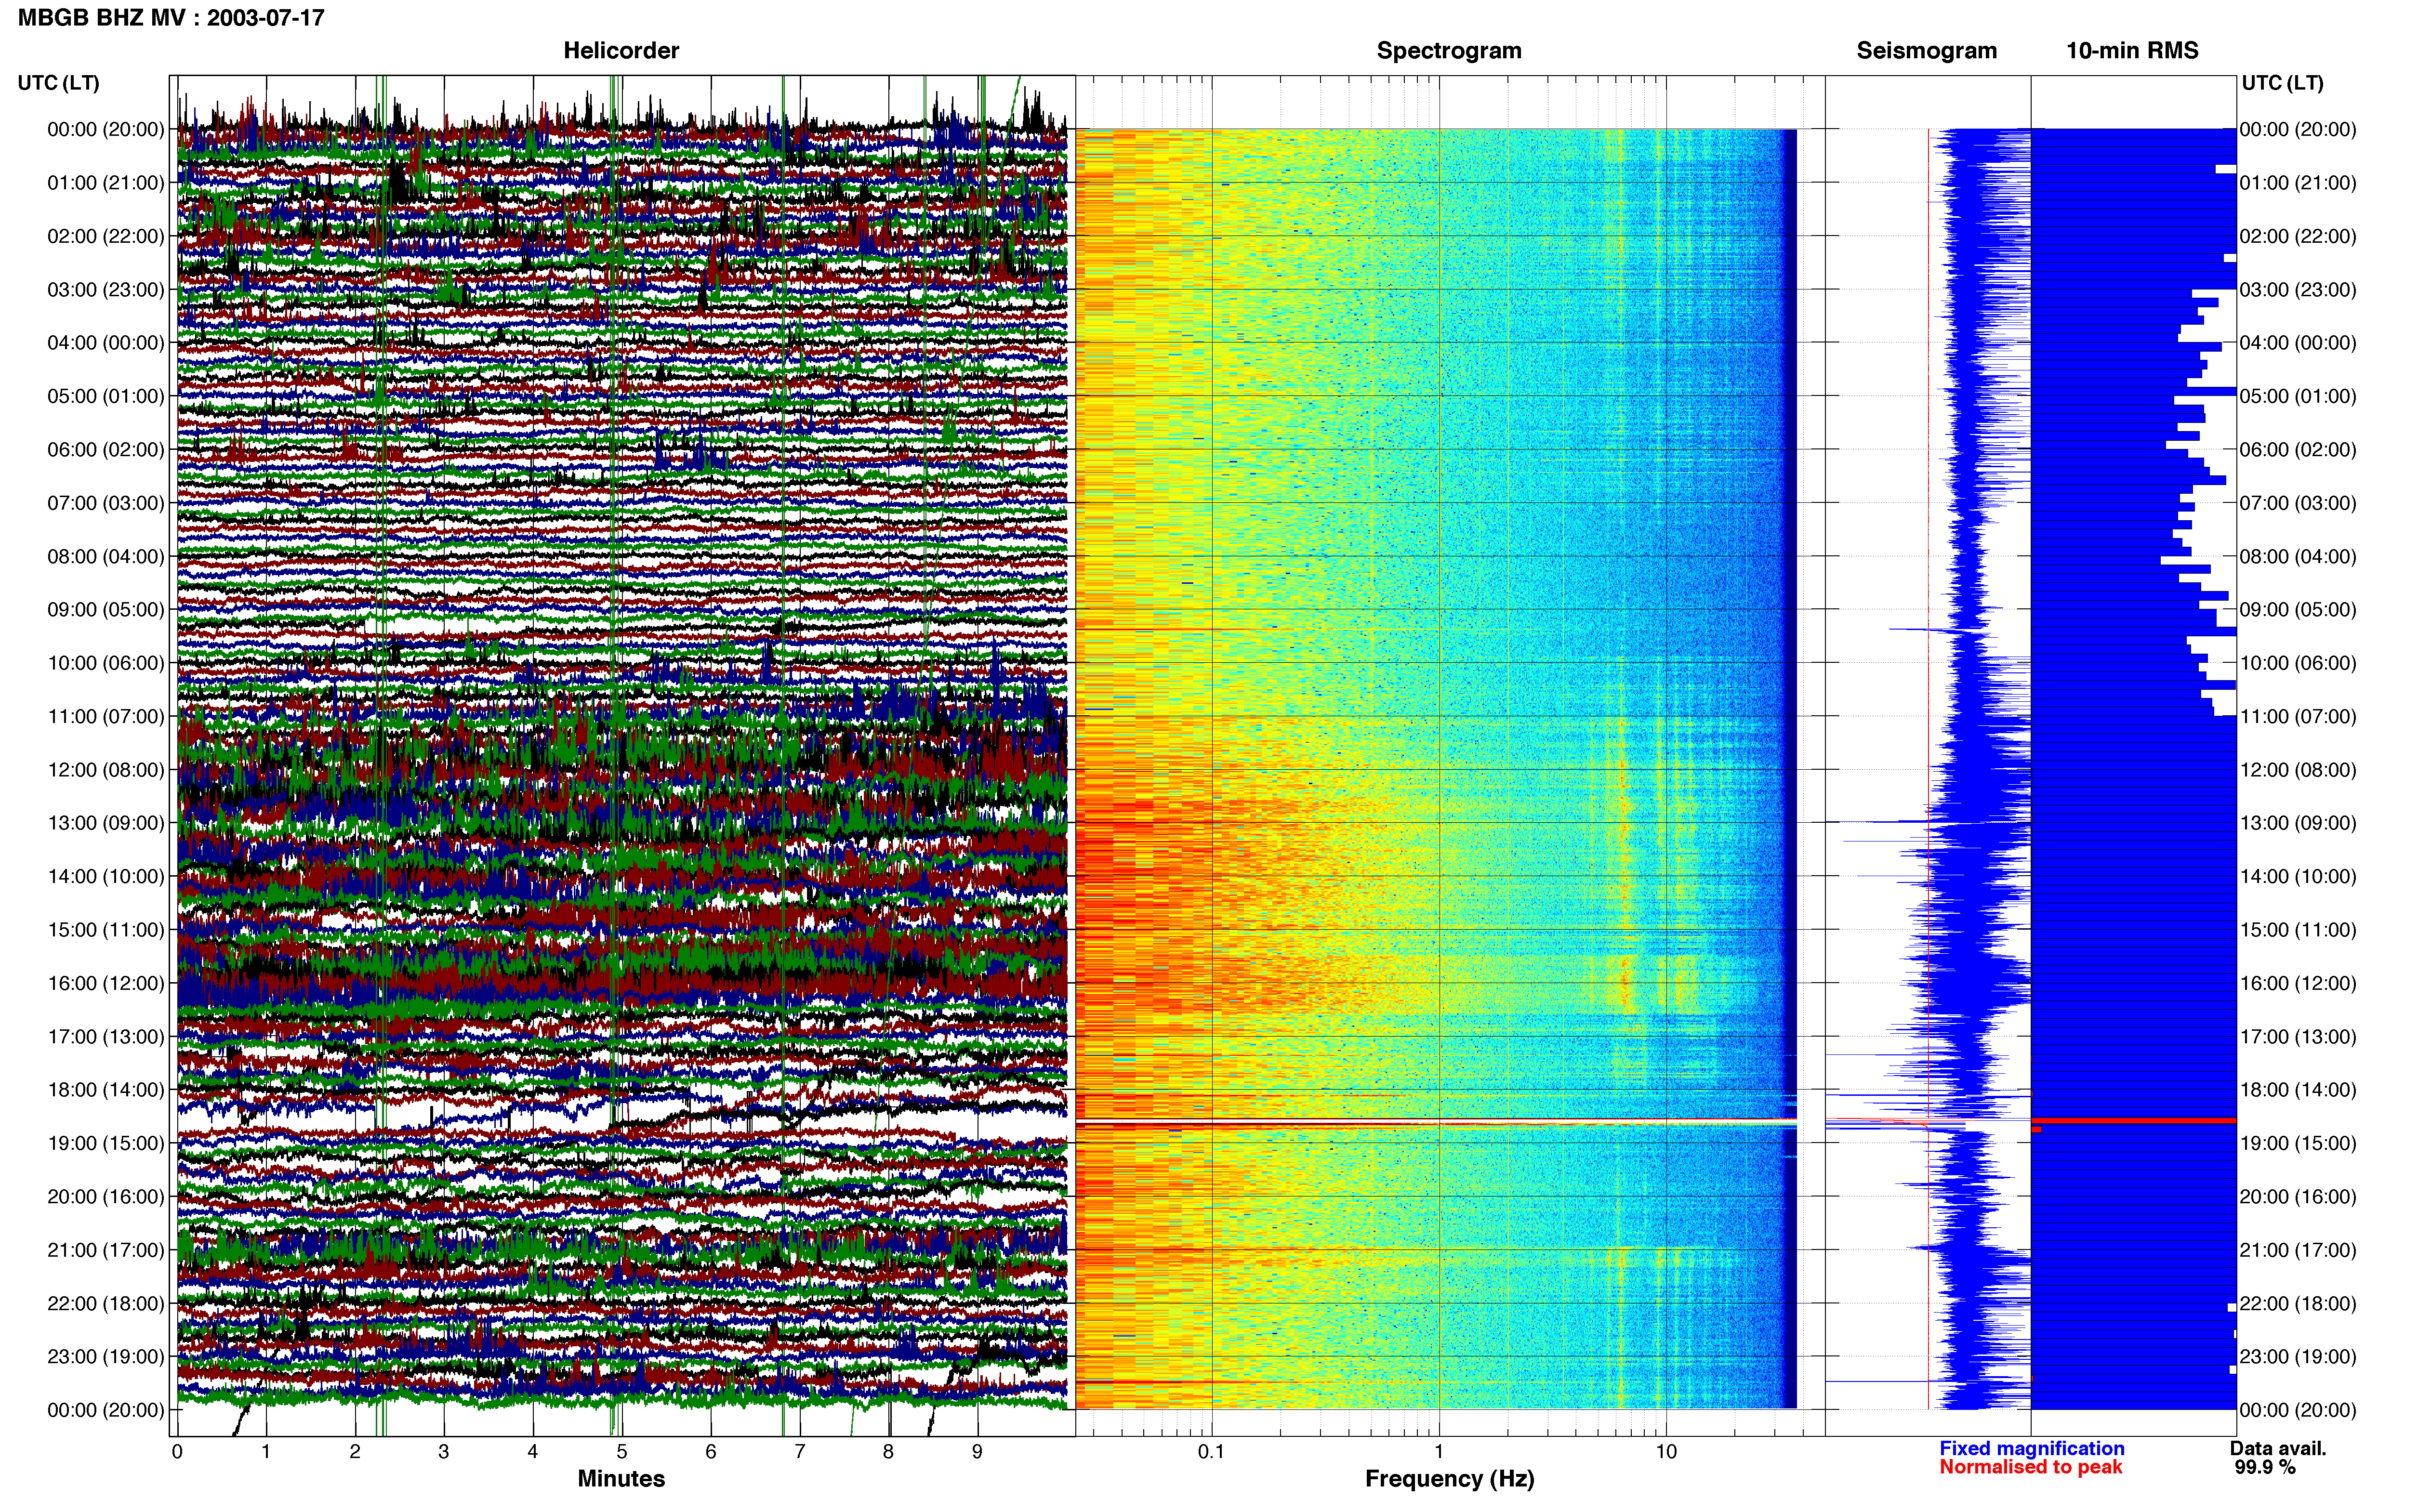
Task: Click the 10-min RMS panel heading
Action: [2132, 50]
